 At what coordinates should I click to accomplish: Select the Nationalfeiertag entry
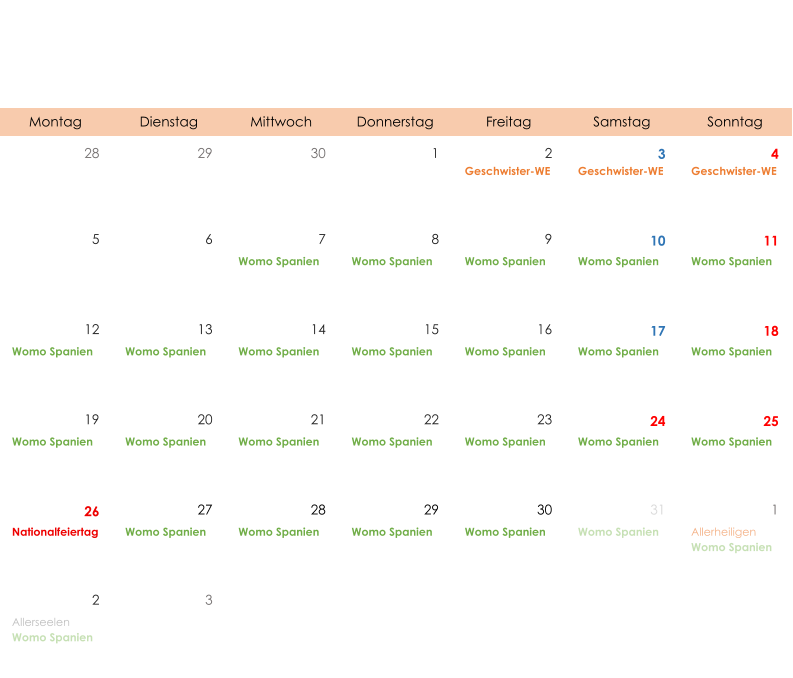click(55, 532)
